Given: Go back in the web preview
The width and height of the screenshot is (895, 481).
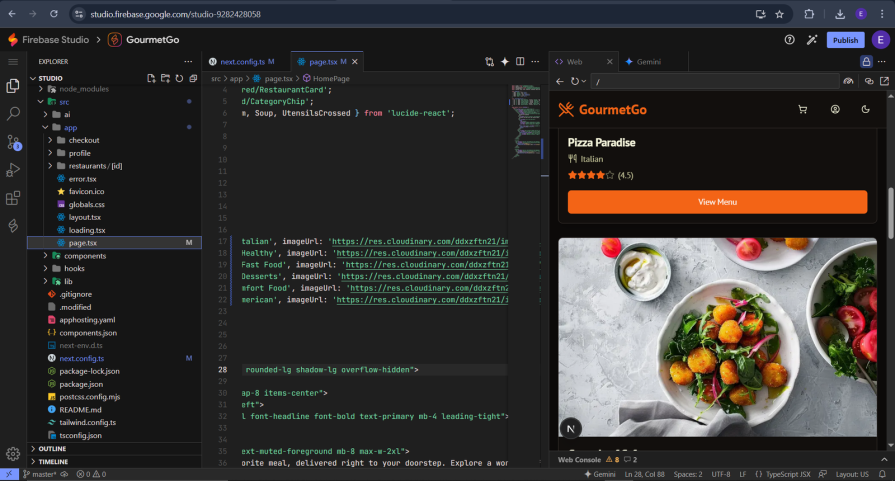Looking at the screenshot, I should [x=560, y=82].
